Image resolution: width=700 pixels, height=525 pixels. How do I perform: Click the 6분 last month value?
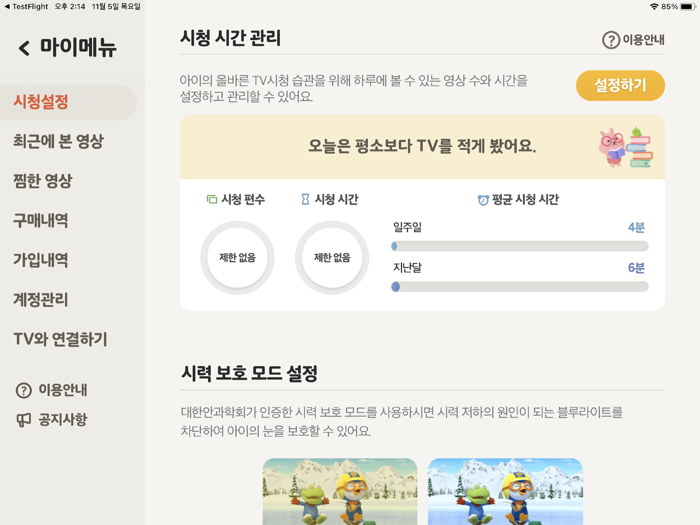pyautogui.click(x=636, y=268)
